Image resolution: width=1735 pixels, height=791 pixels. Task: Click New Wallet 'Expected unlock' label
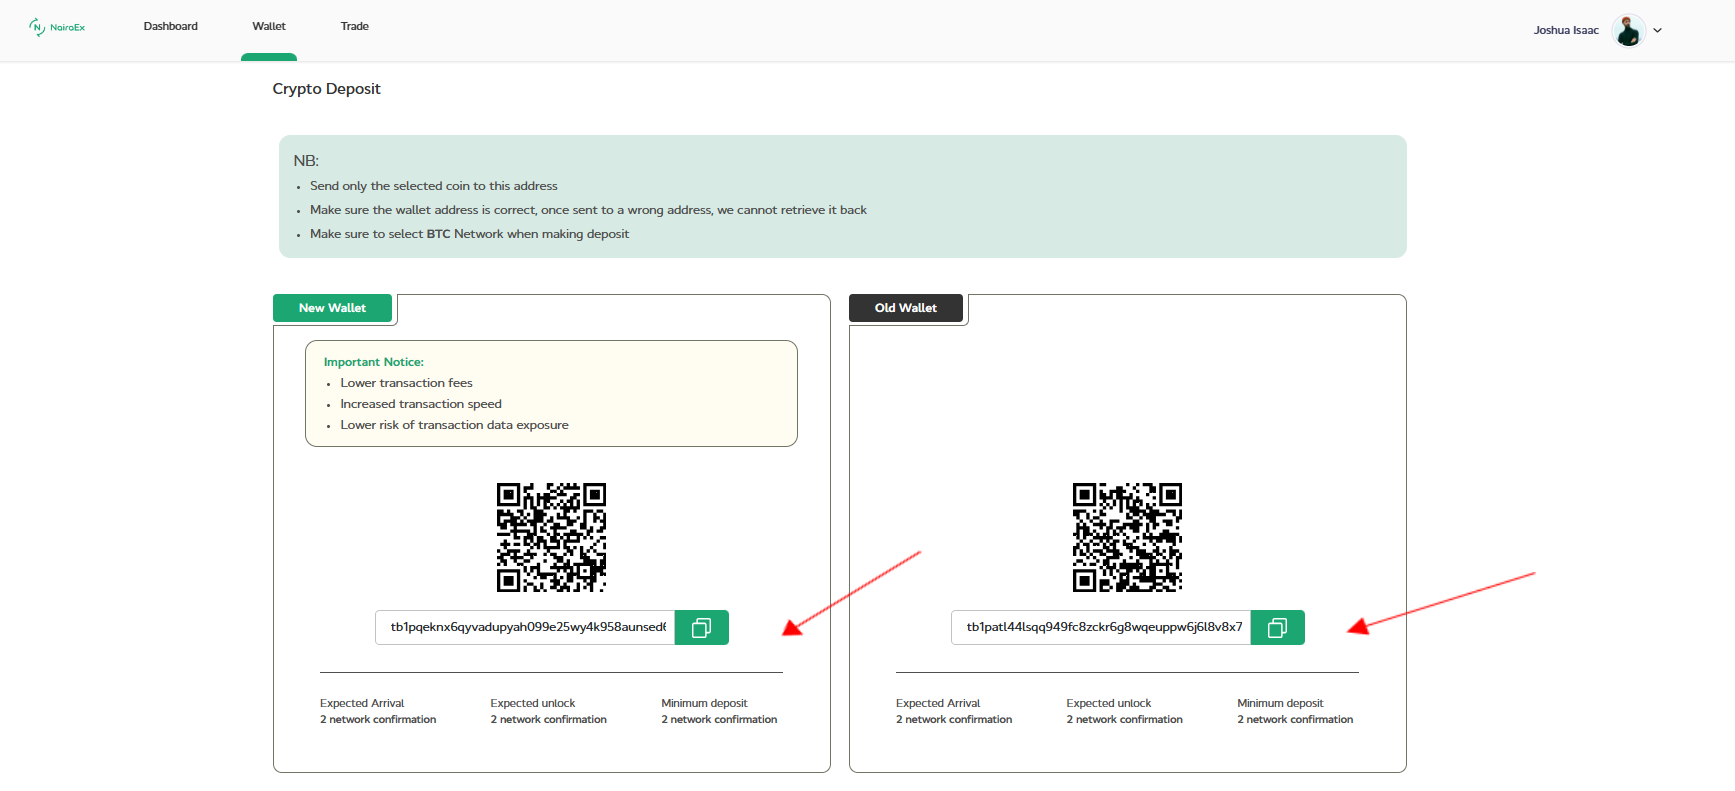point(533,703)
